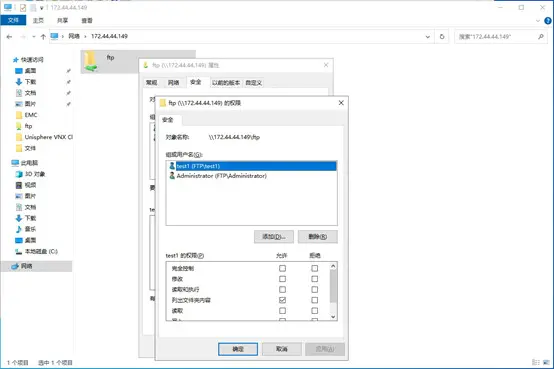Go up one folder level arrow

pyautogui.click(x=43, y=37)
